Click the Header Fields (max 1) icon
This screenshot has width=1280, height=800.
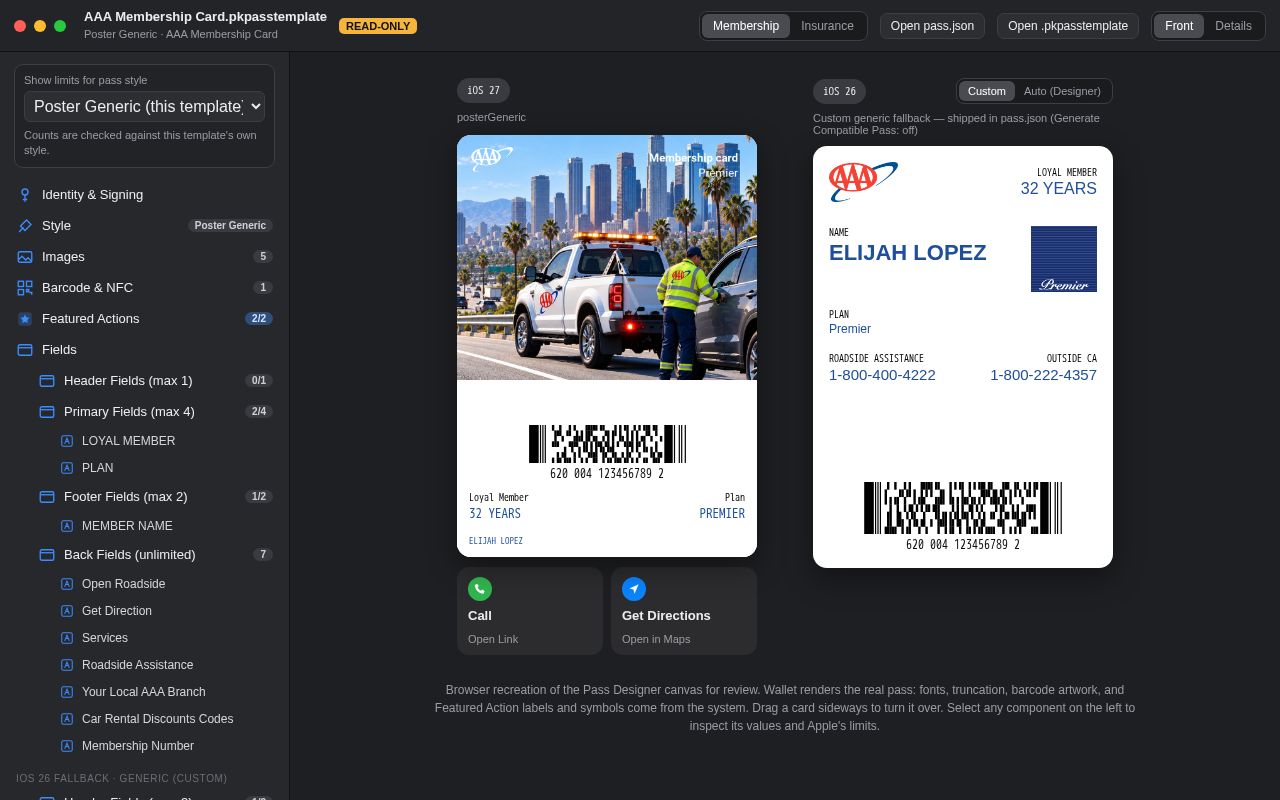tap(47, 381)
